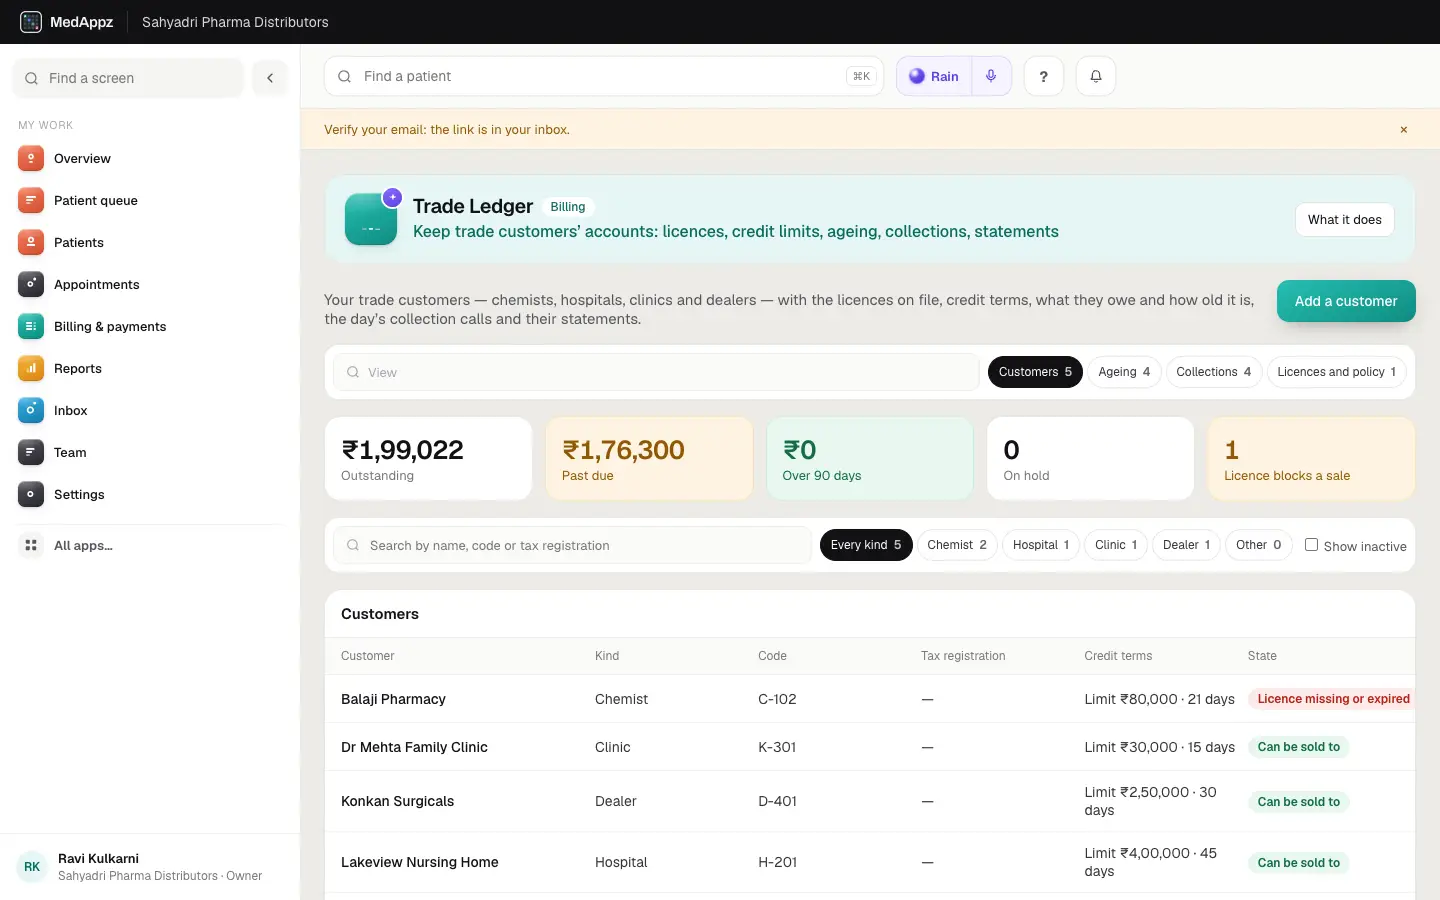Dismiss the verify email banner
This screenshot has width=1440, height=900.
pyautogui.click(x=1403, y=130)
